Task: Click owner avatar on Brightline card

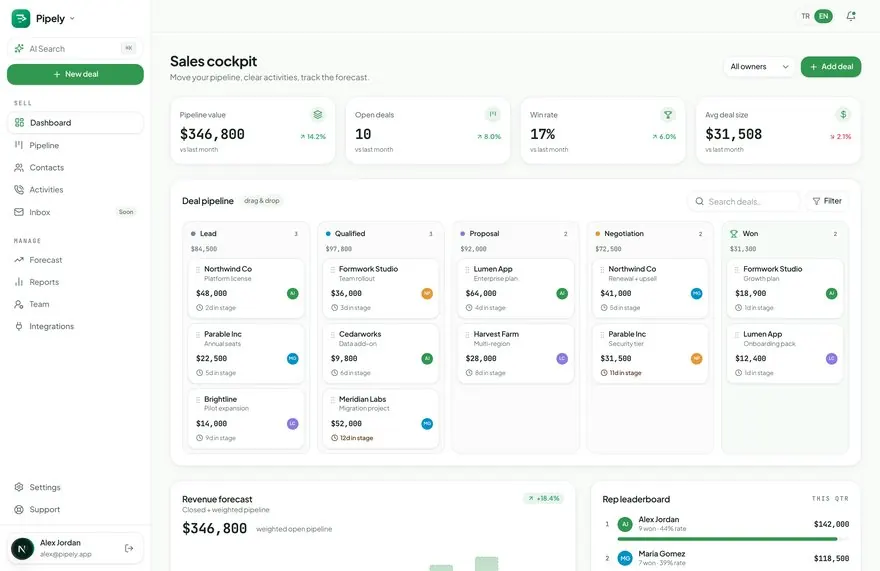Action: pyautogui.click(x=292, y=424)
